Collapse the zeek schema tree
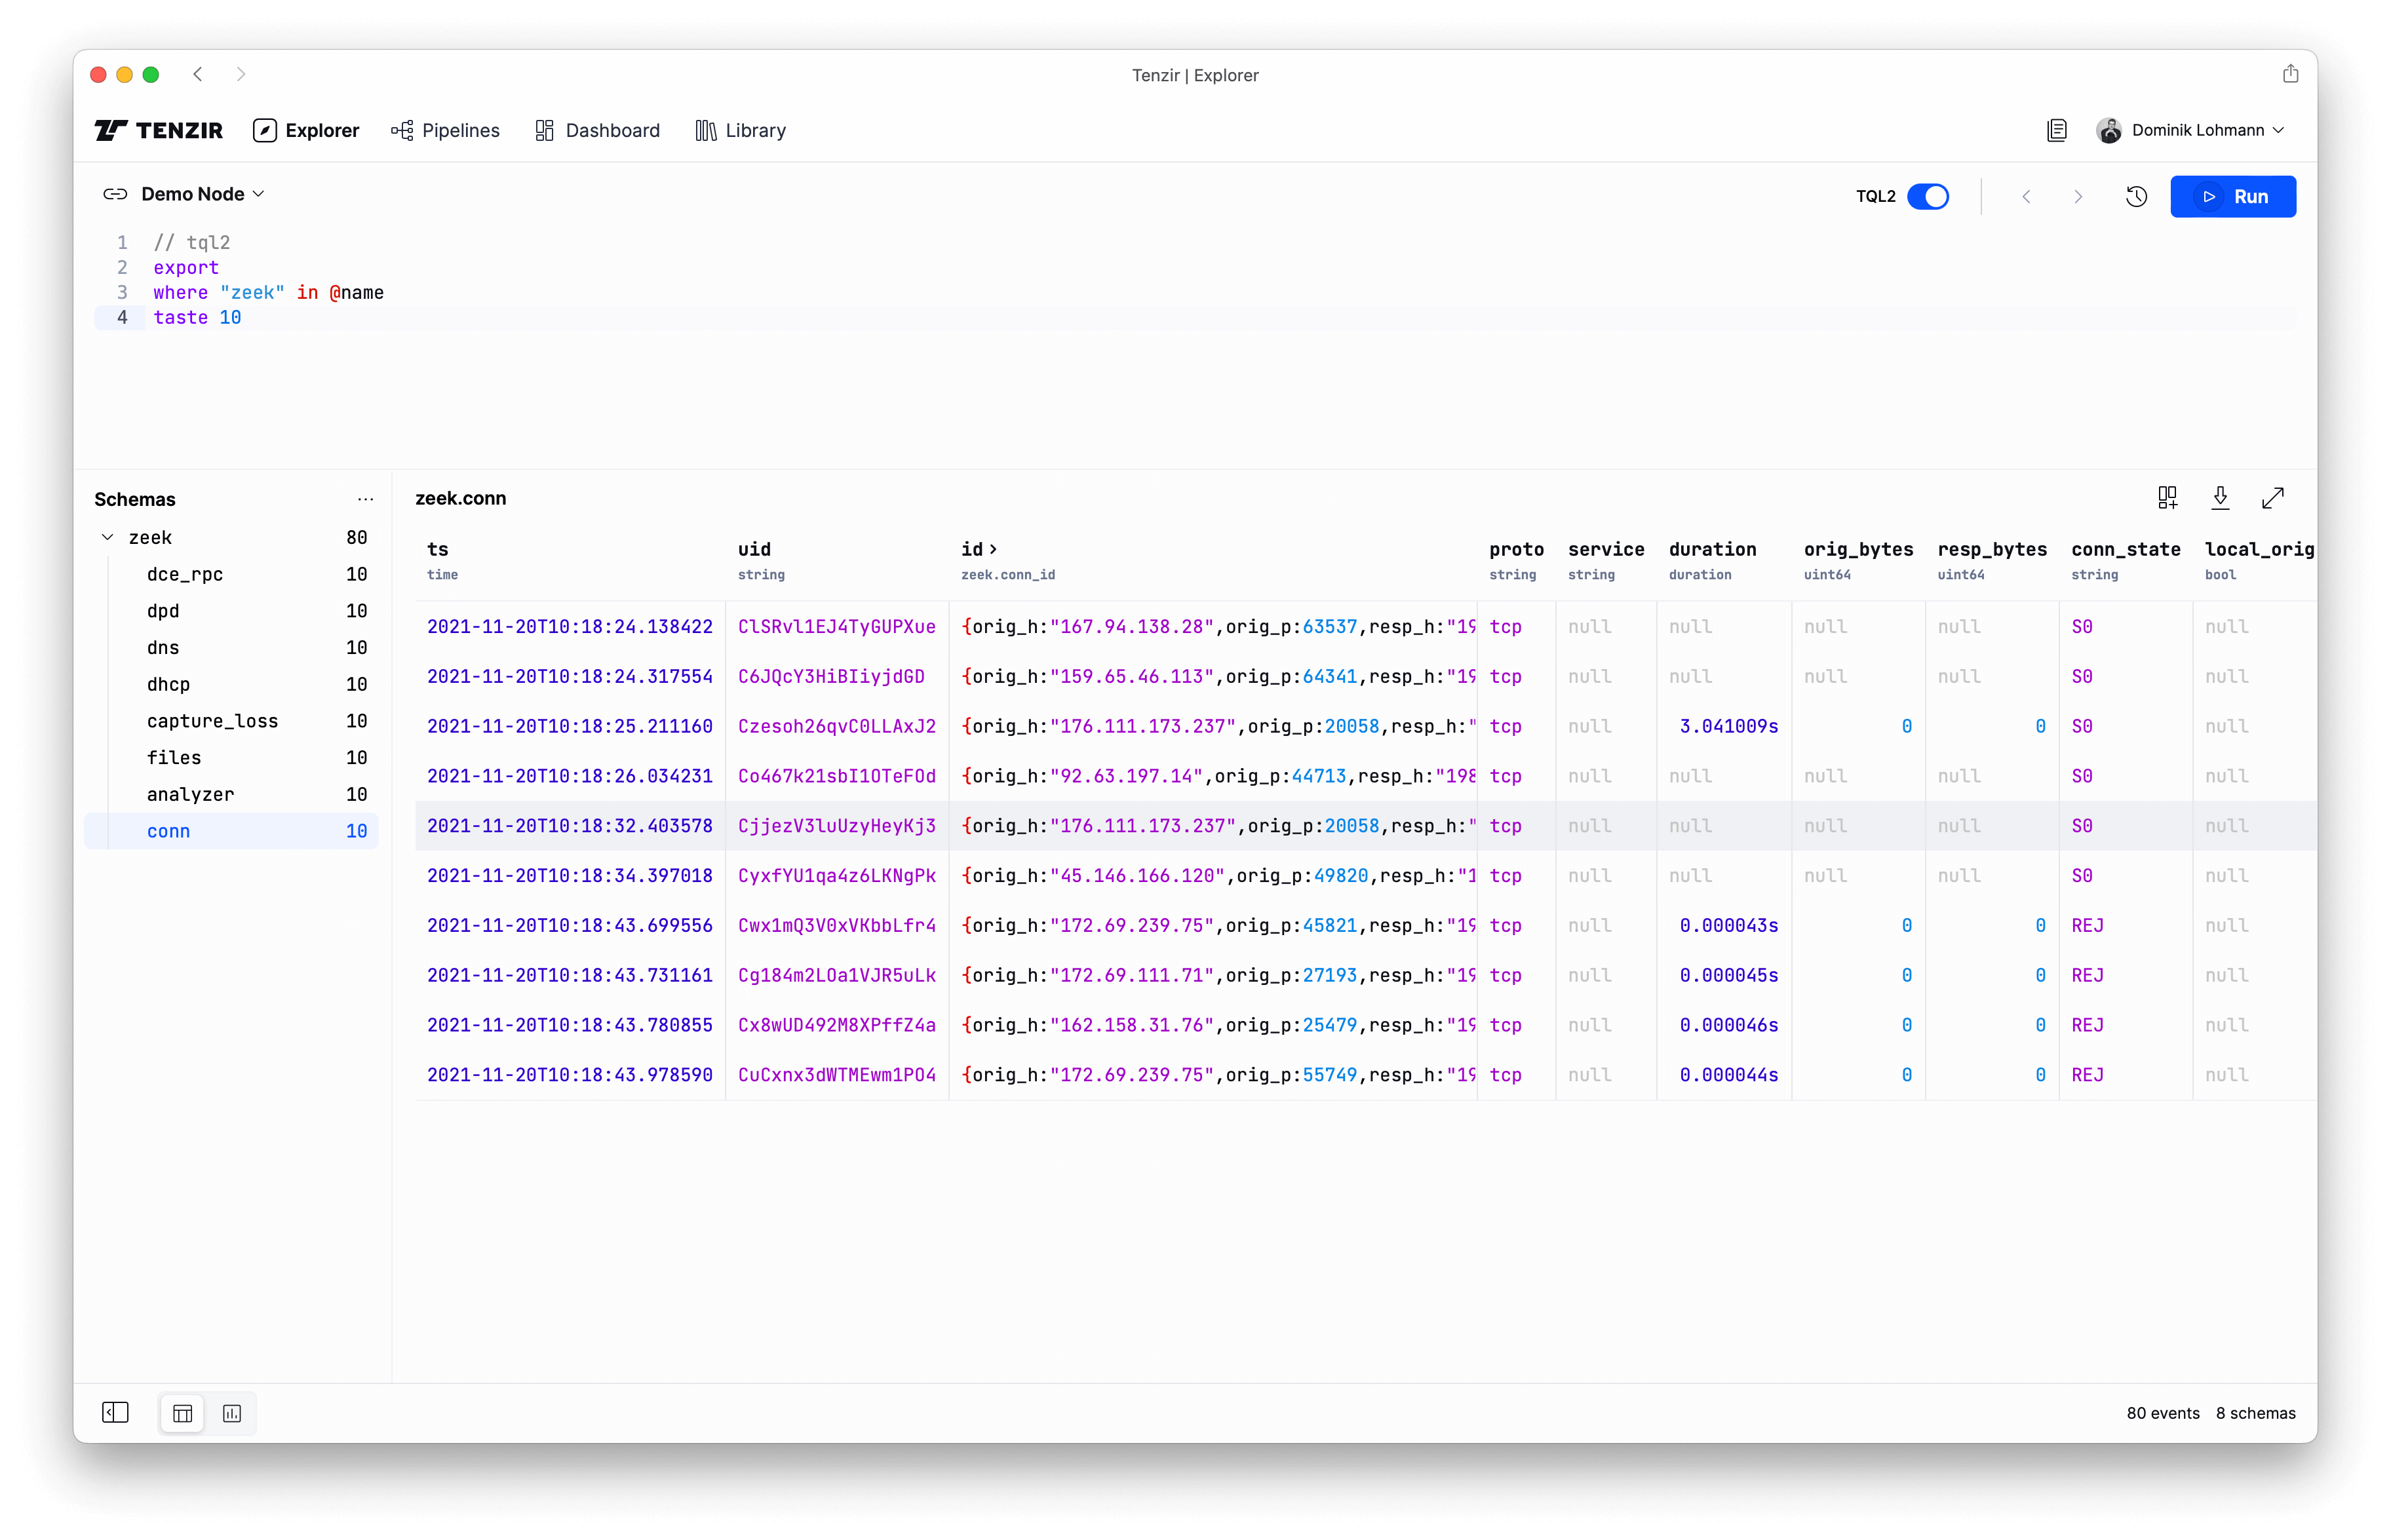The width and height of the screenshot is (2391, 1540). click(107, 538)
